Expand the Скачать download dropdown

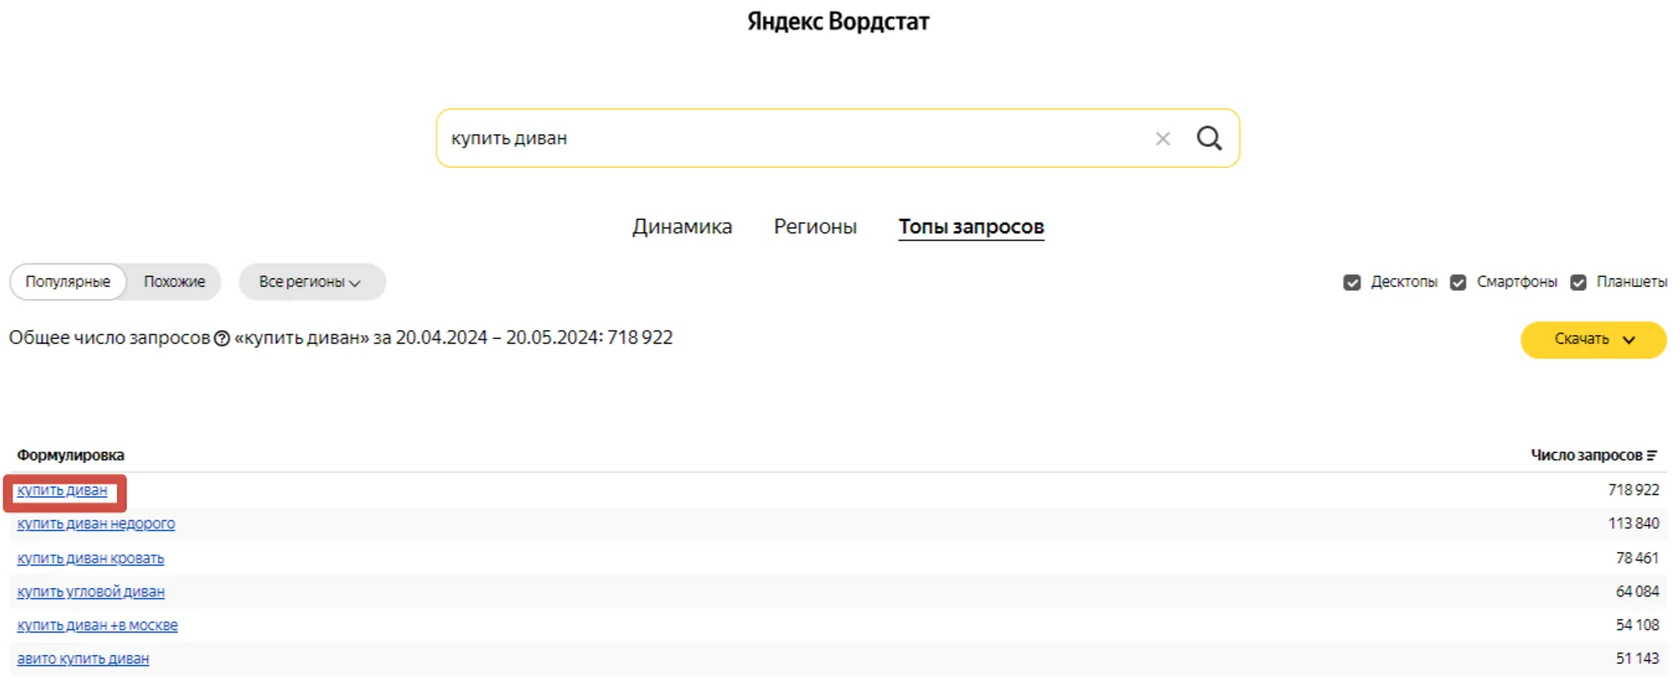click(x=1593, y=339)
